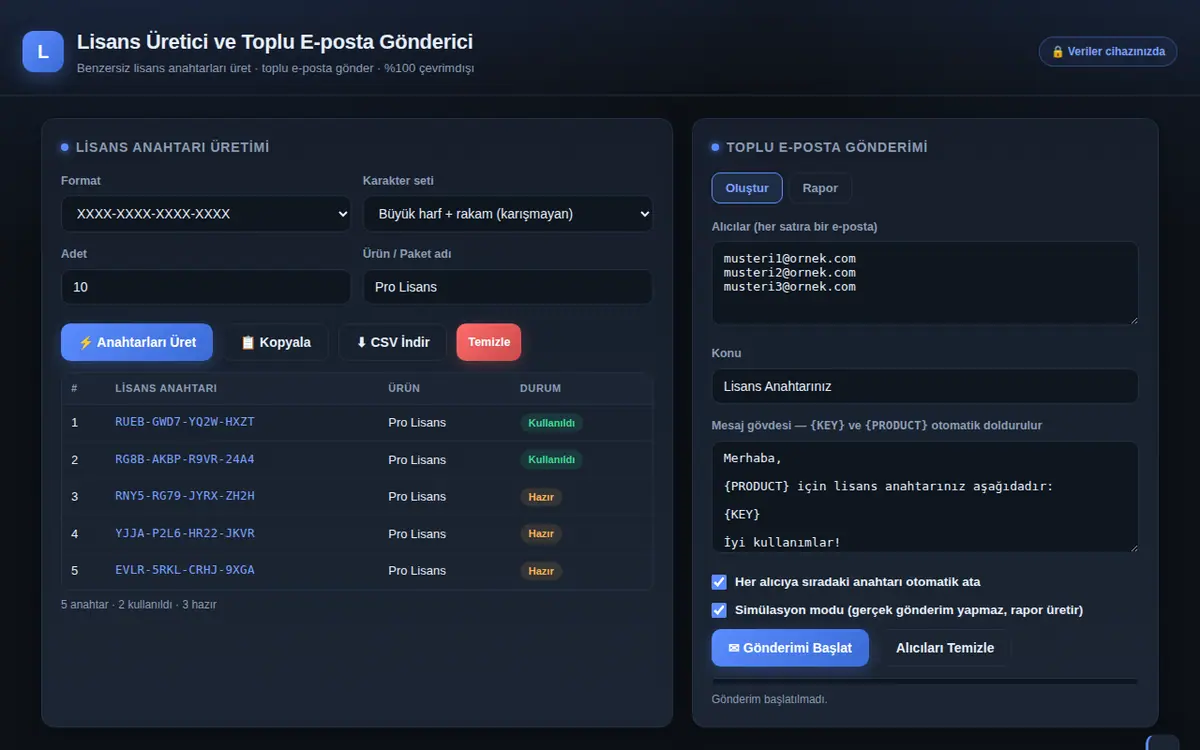This screenshot has width=1200, height=750.
Task: Expand the Karakter seti dropdown
Action: point(508,214)
